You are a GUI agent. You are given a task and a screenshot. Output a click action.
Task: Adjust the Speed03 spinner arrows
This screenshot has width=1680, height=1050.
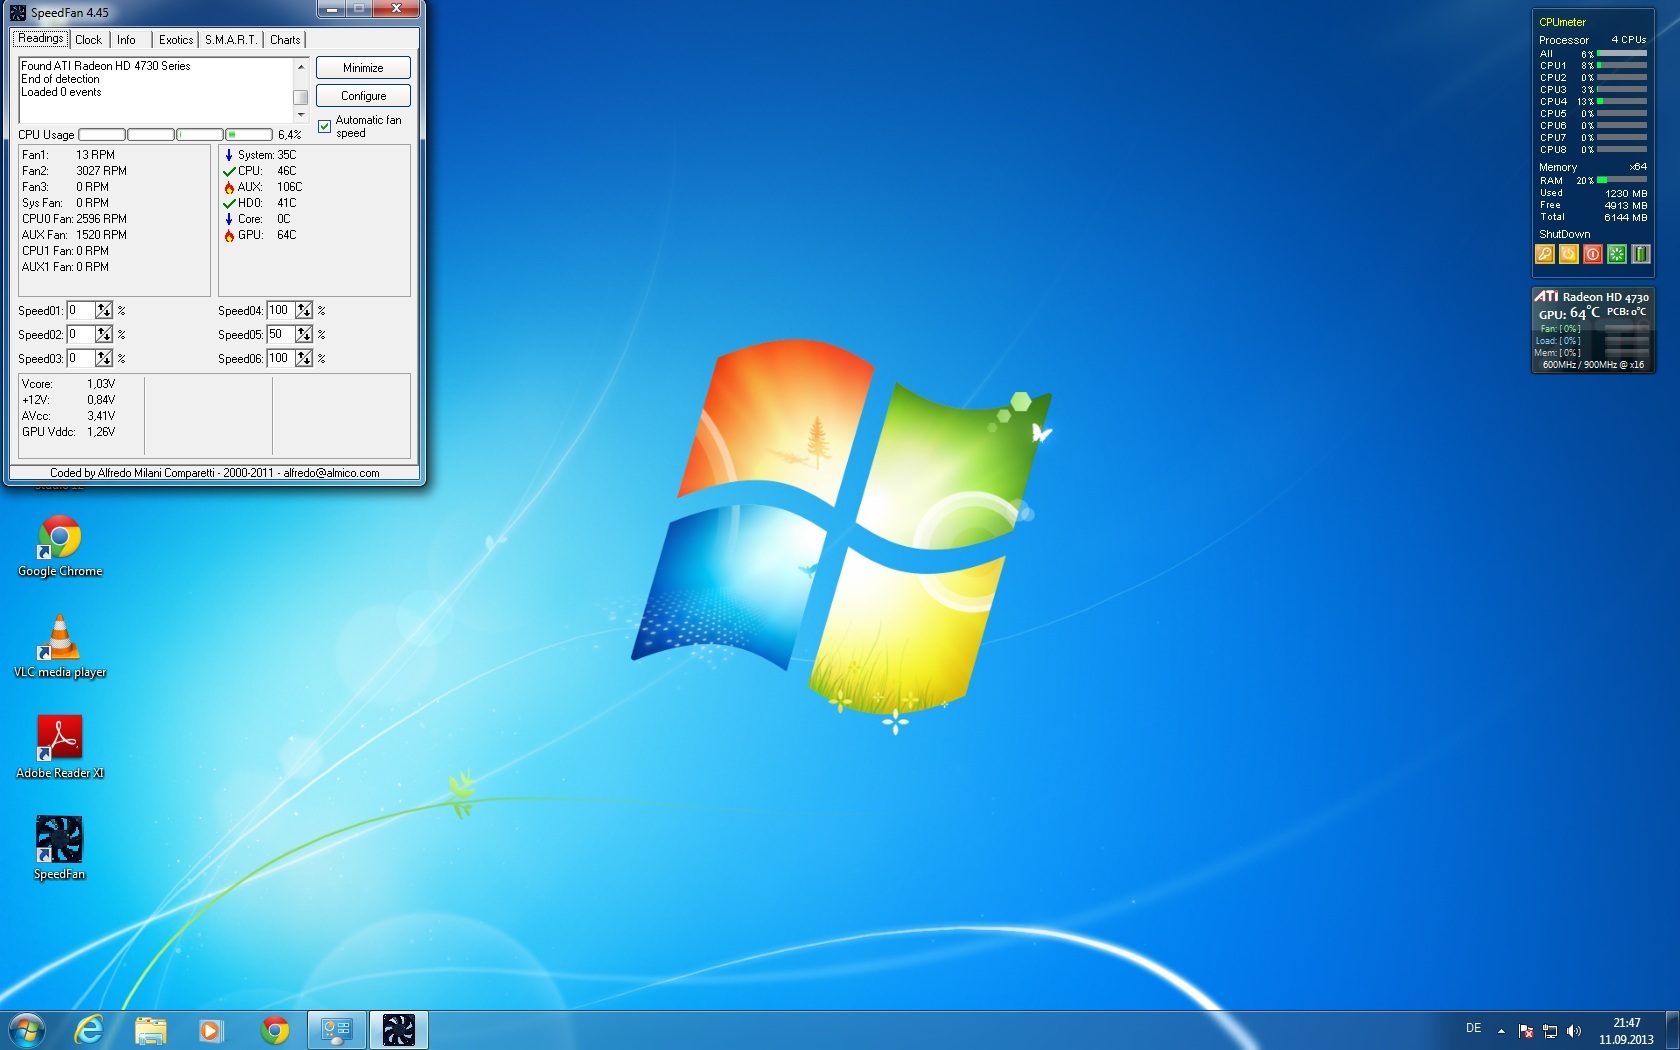104,358
